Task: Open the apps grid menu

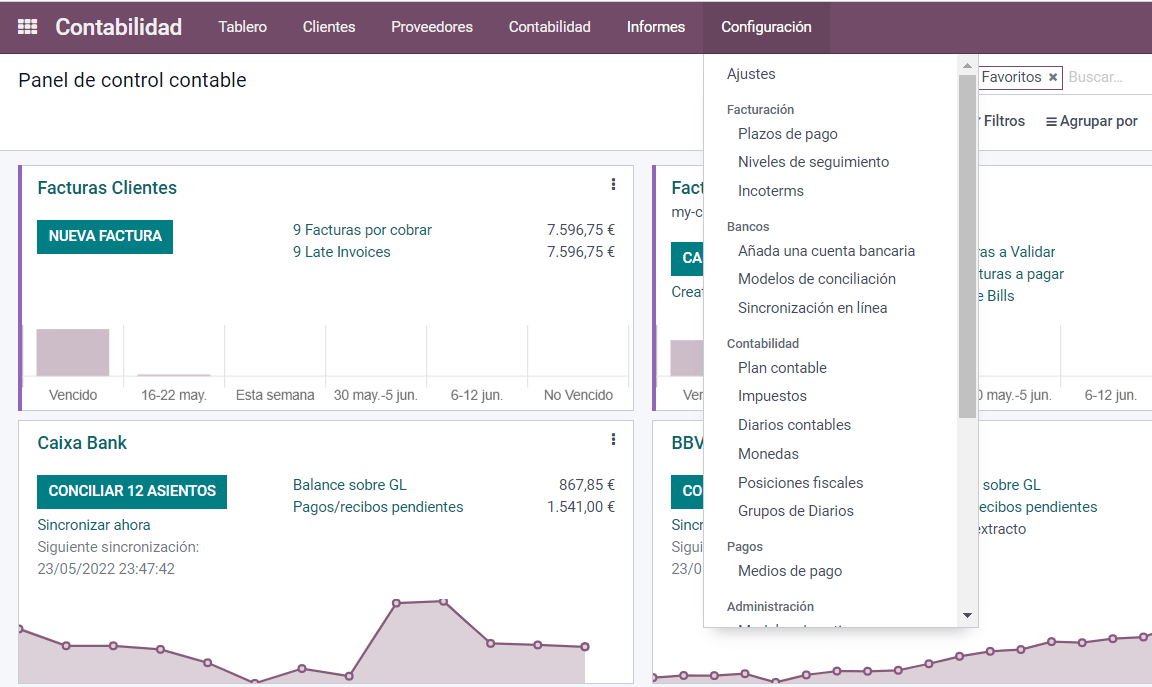Action: (x=27, y=27)
